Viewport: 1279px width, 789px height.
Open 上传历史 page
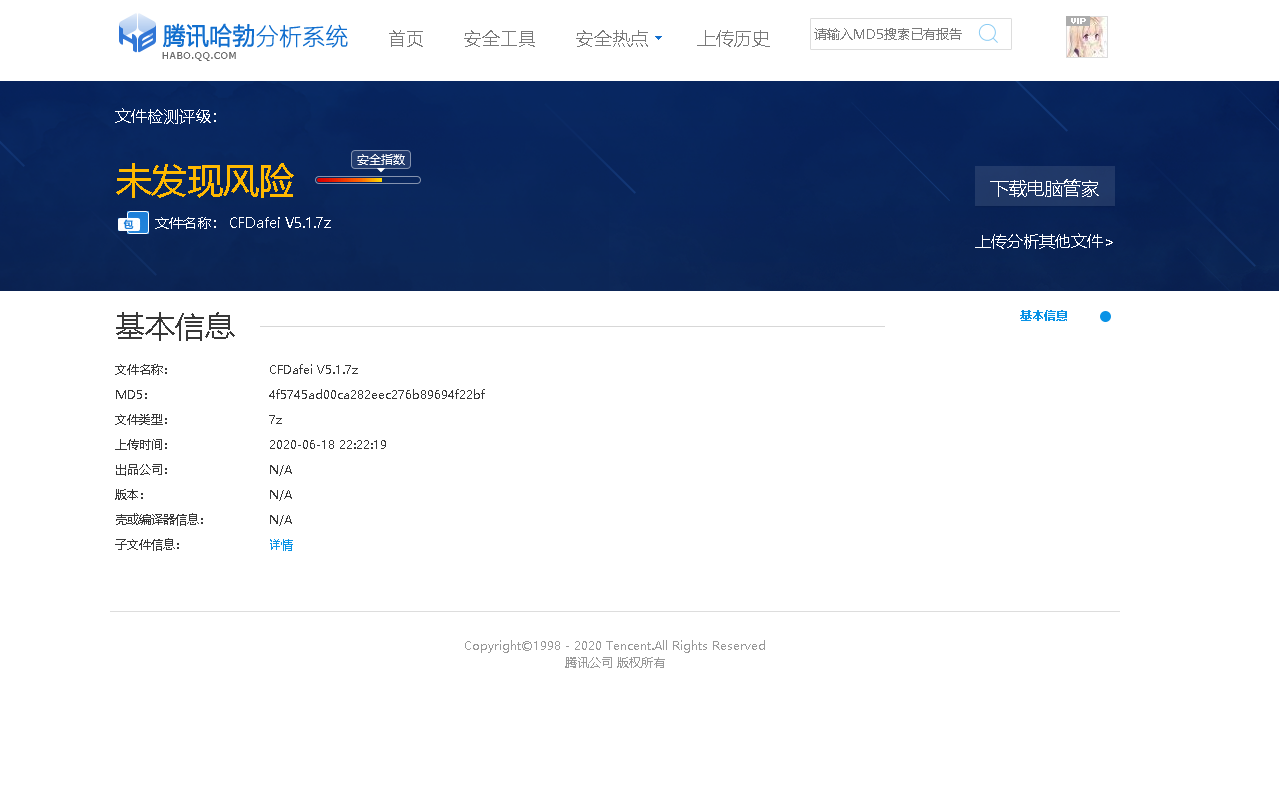(x=733, y=39)
